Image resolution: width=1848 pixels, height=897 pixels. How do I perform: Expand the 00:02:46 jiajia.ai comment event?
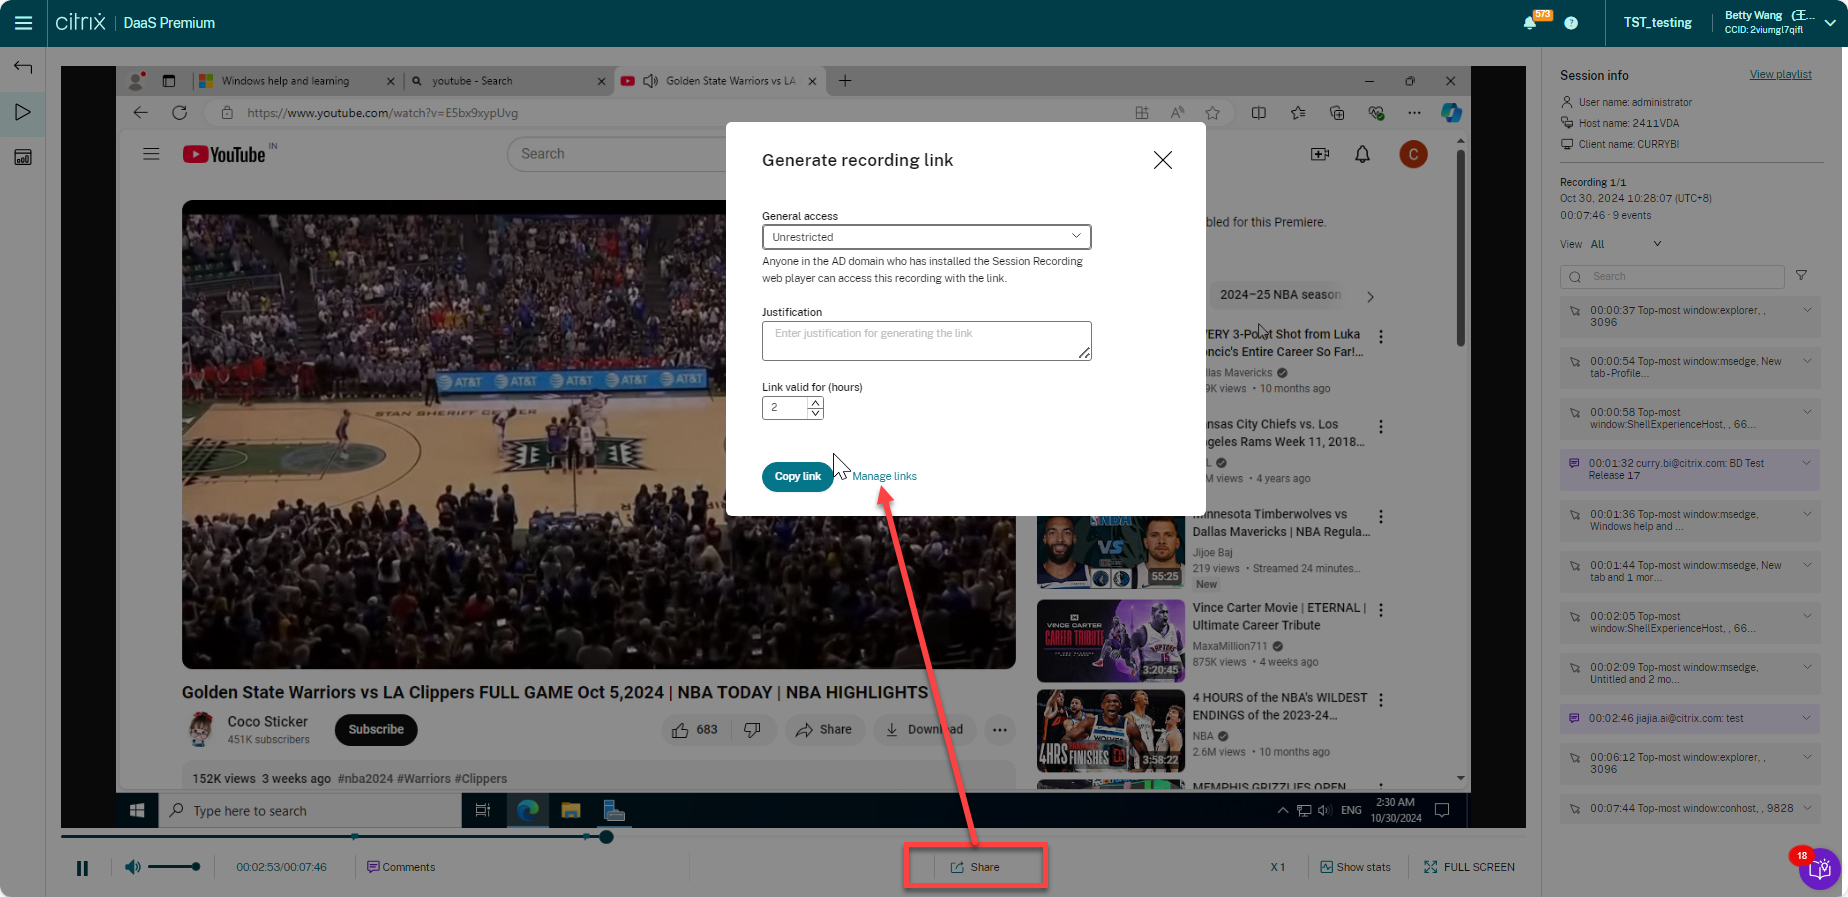click(x=1807, y=718)
